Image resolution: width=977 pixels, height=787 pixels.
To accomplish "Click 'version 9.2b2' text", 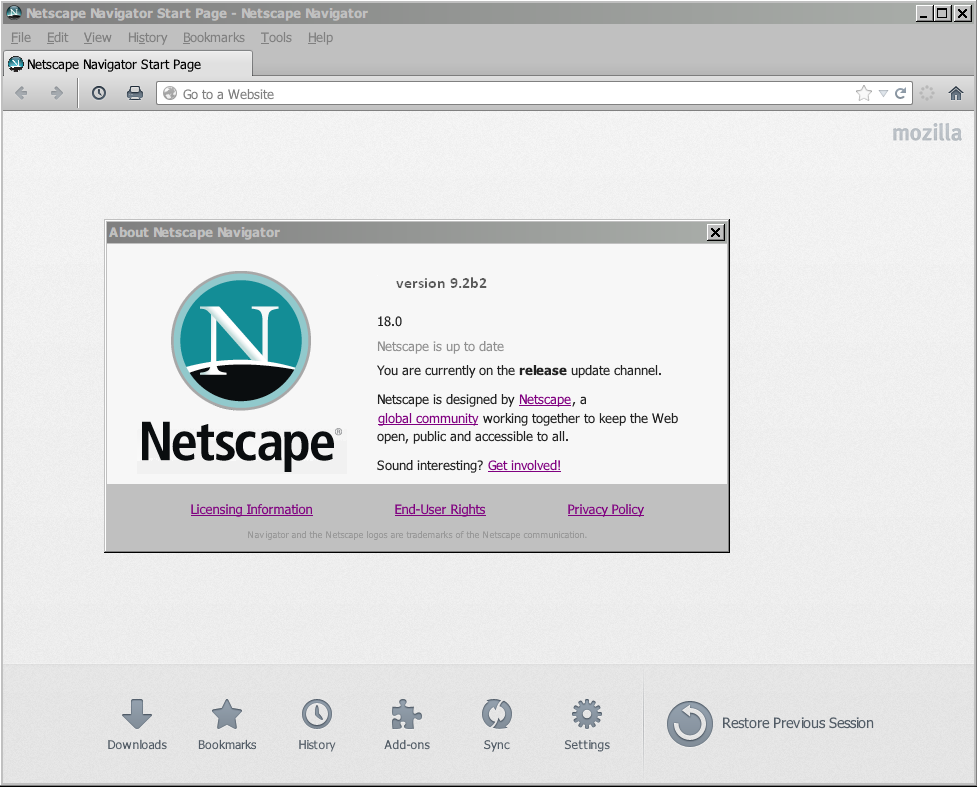I will (441, 284).
